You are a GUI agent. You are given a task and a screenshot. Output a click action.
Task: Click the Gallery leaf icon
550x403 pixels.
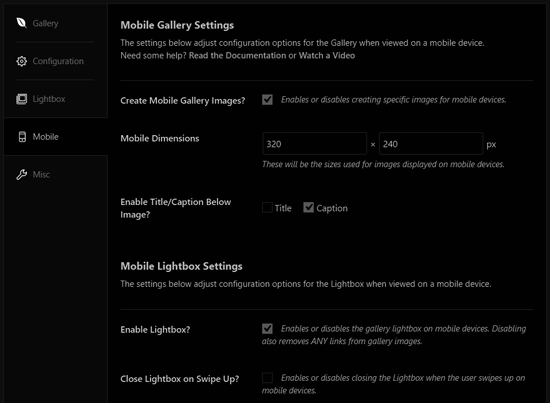pyautogui.click(x=21, y=23)
